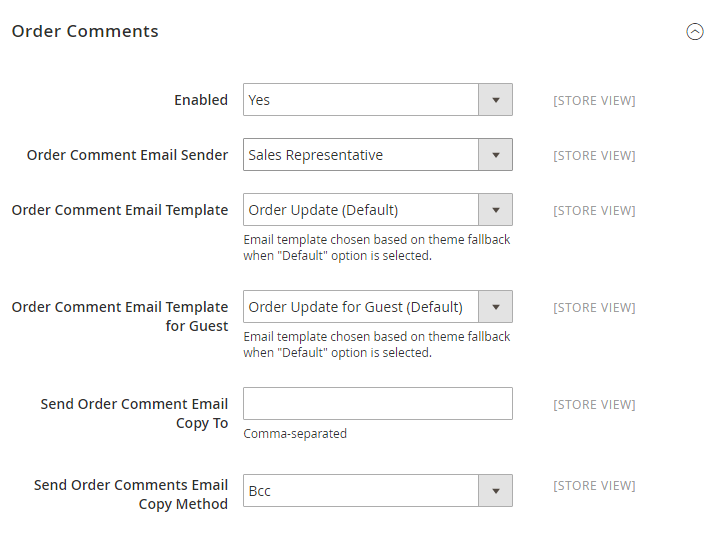Screen dimensions: 722x538
Task: Open Order Update (Default) template dropdown
Action: [x=378, y=210]
